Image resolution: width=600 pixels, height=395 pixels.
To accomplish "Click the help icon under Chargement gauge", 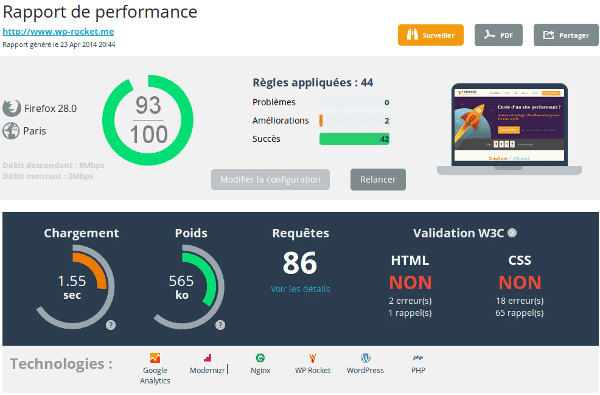I will click(111, 325).
